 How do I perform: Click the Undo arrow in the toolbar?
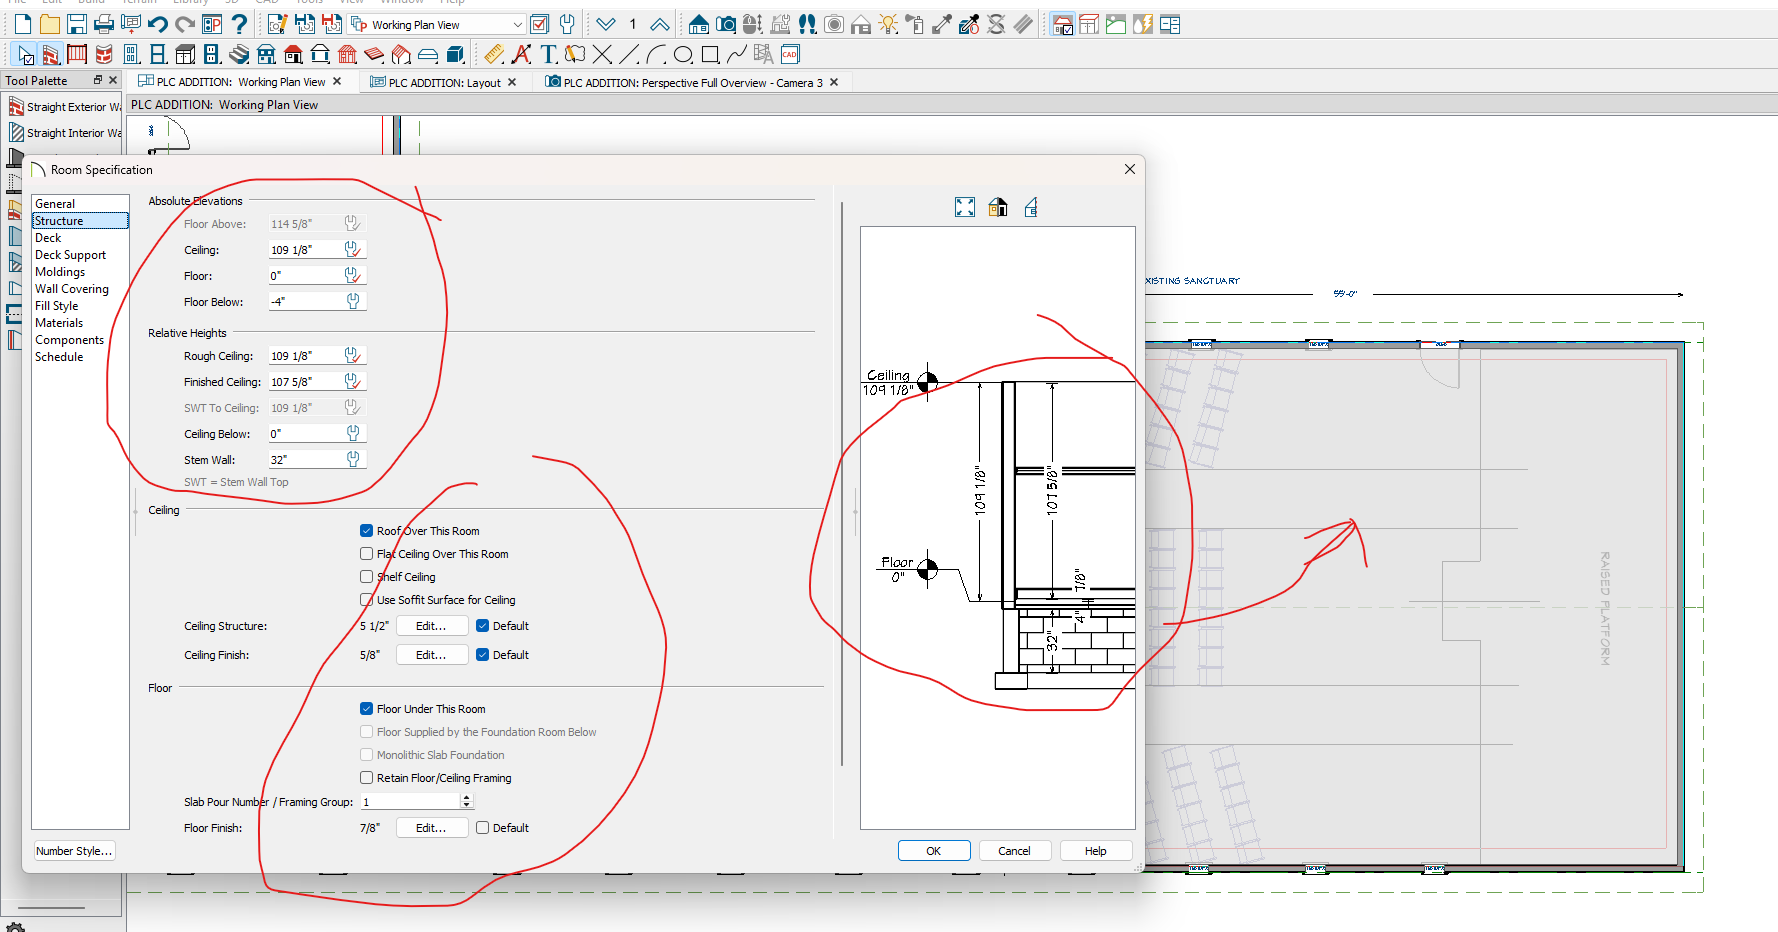tap(157, 24)
